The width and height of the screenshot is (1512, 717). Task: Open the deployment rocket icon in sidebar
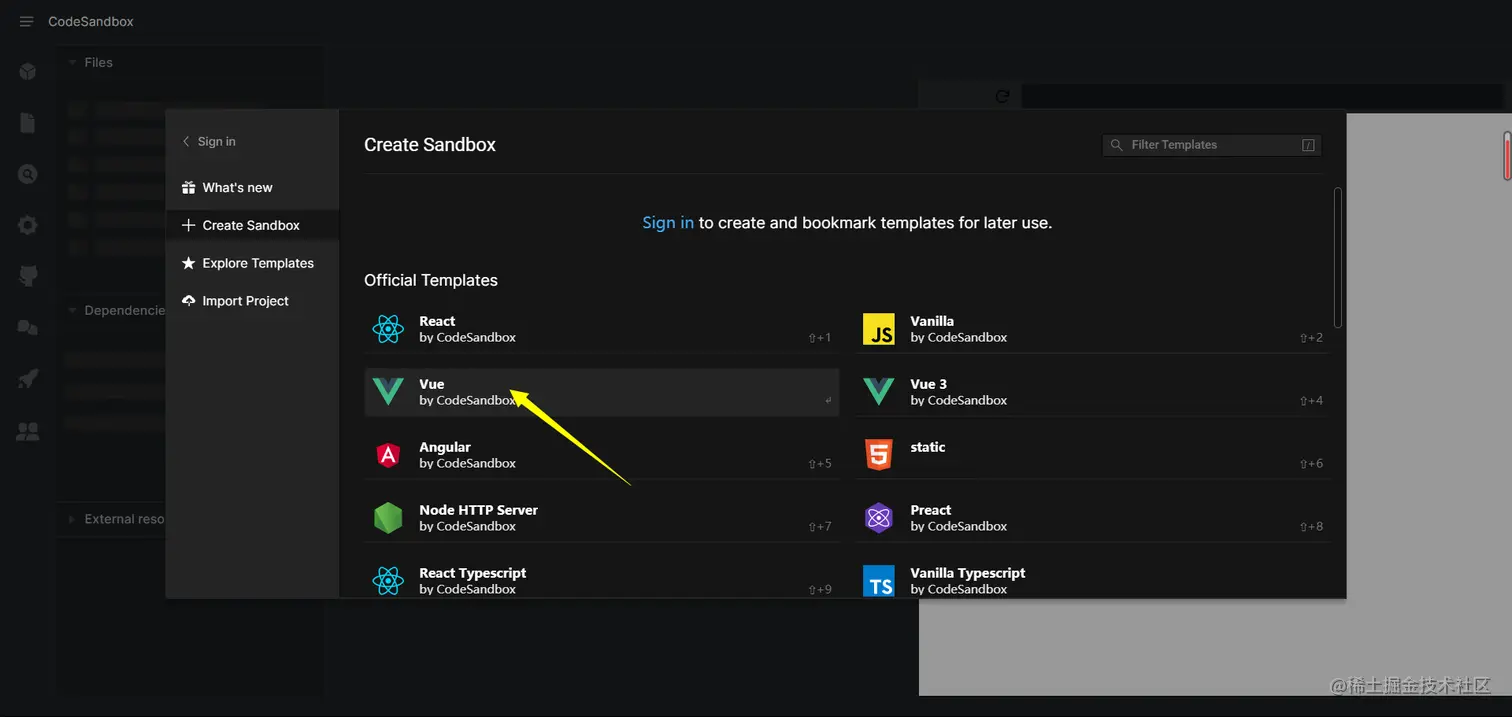click(28, 379)
